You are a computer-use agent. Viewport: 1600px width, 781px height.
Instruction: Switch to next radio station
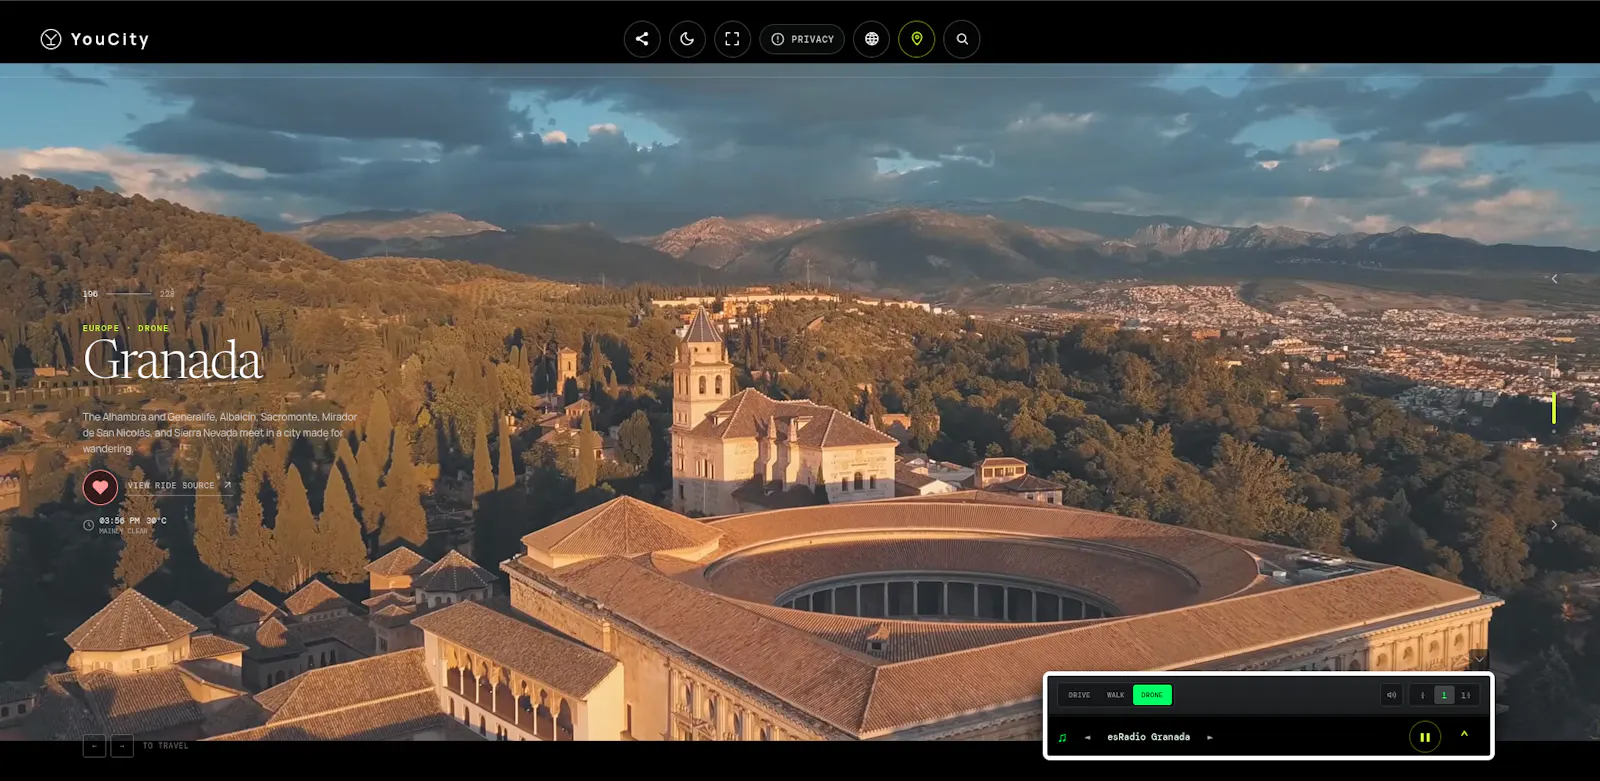1210,738
